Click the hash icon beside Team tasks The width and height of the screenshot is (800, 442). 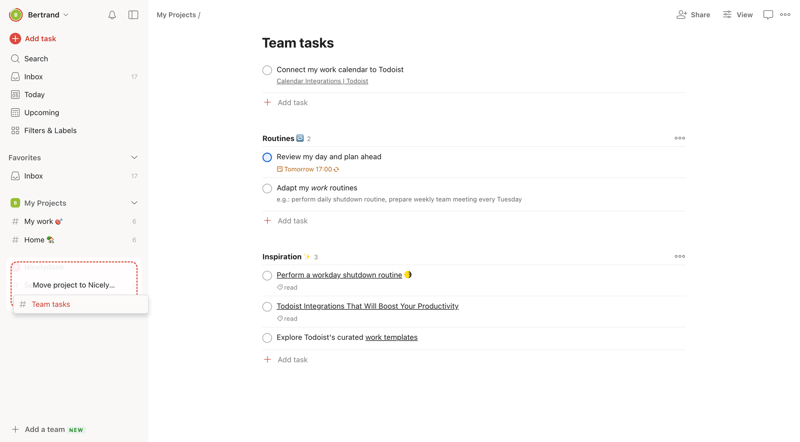click(23, 304)
